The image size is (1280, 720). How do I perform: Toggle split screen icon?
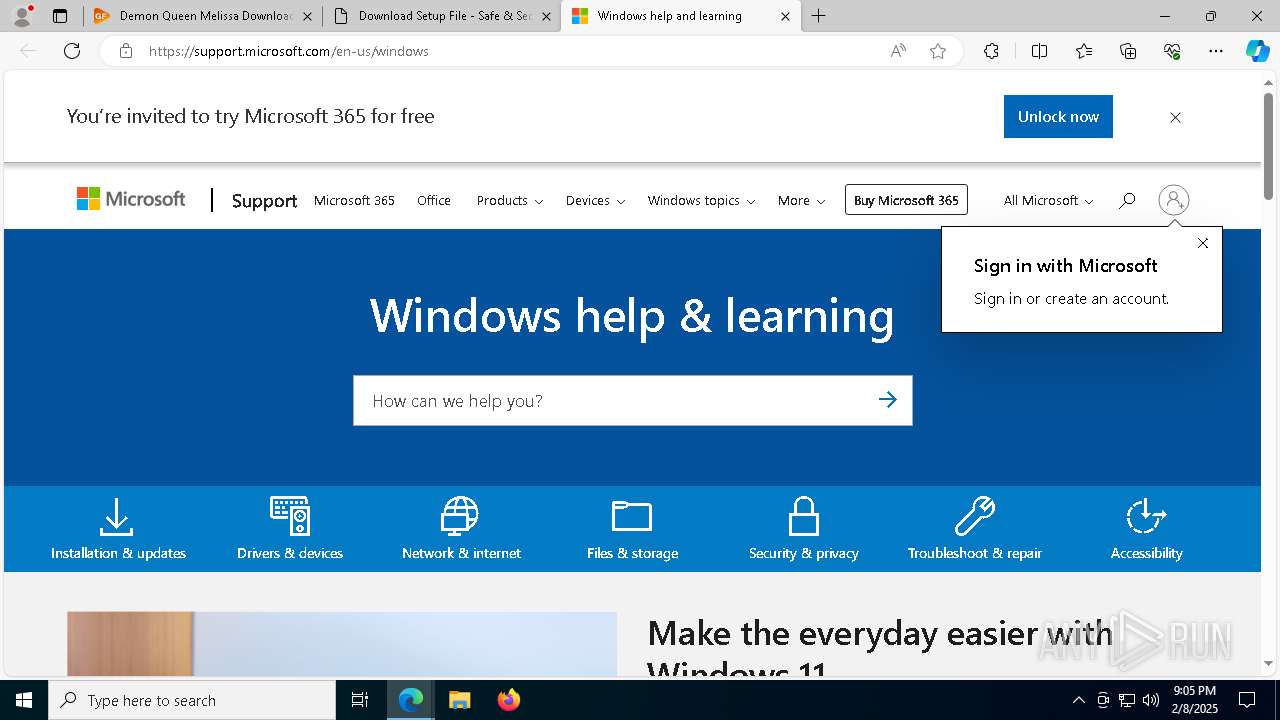(x=1039, y=51)
